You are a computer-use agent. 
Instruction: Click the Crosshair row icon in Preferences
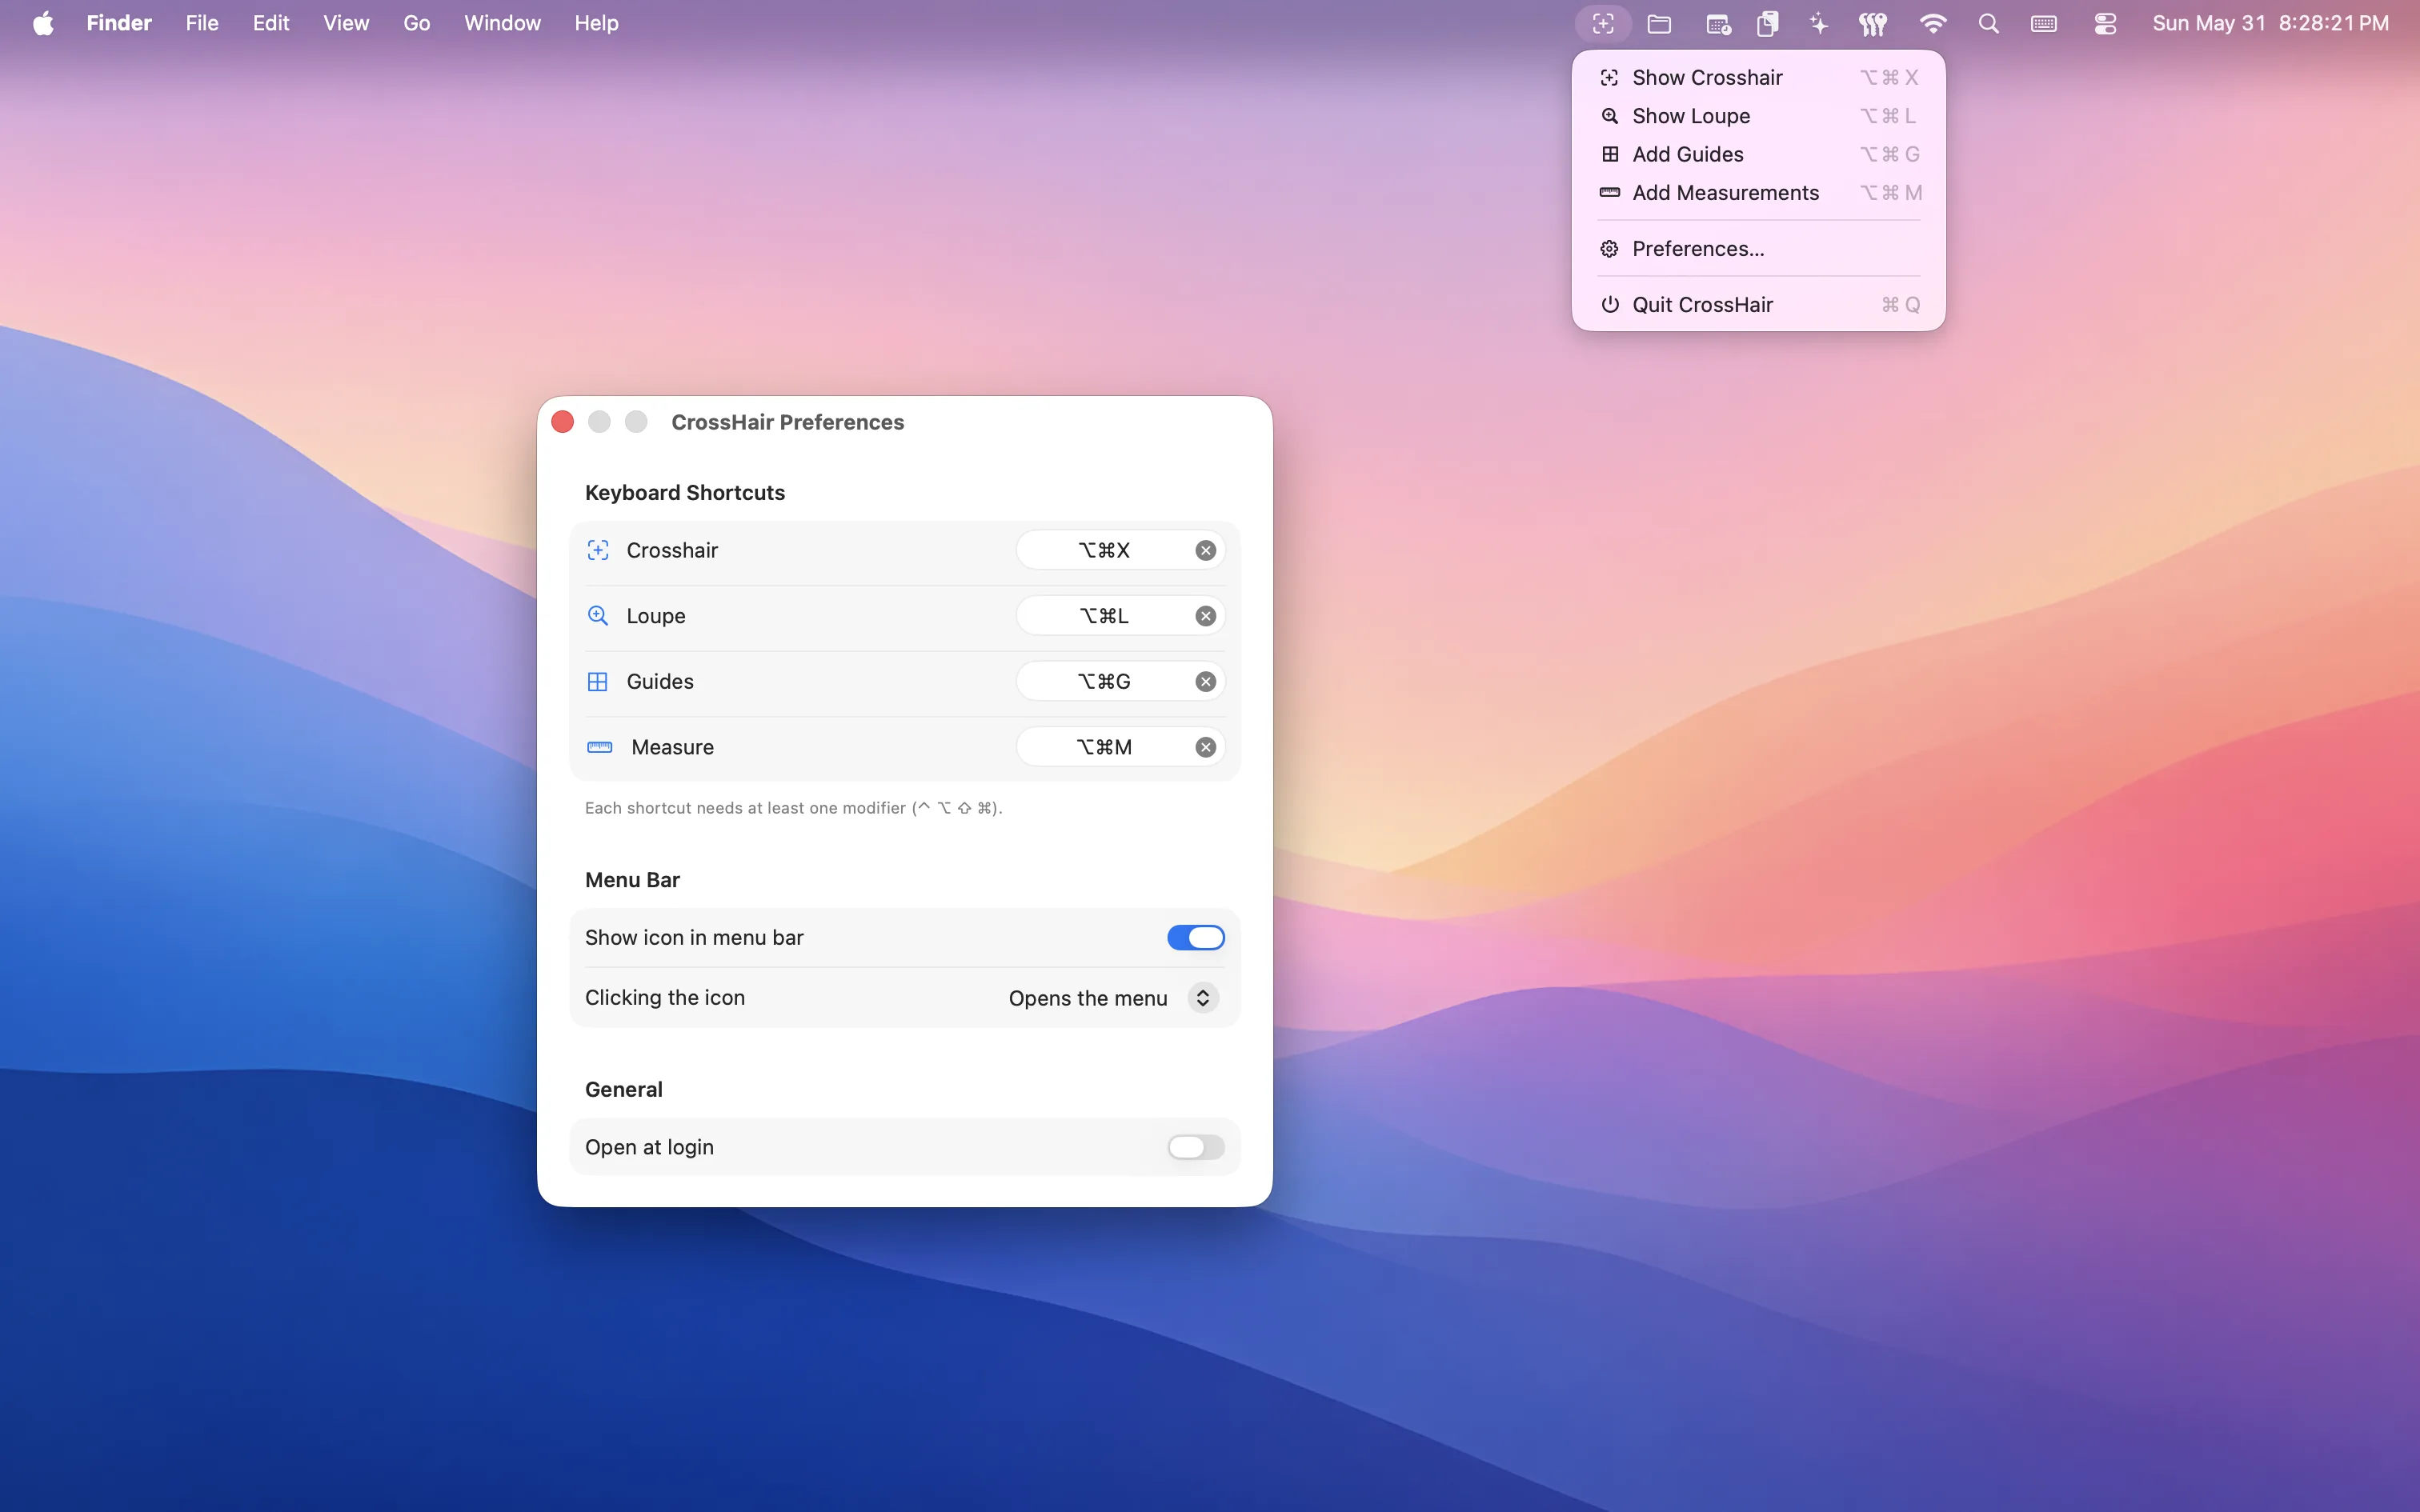[598, 550]
